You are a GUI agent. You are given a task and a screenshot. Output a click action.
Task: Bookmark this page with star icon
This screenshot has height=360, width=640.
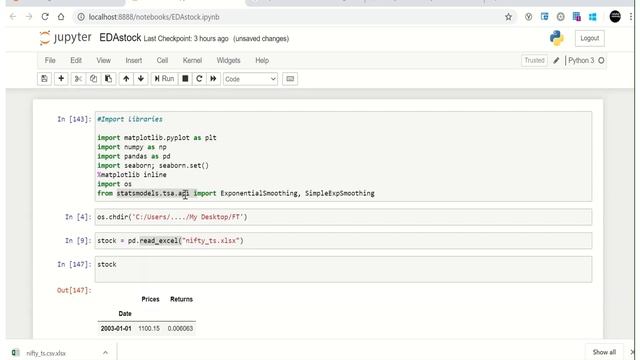click(x=508, y=17)
